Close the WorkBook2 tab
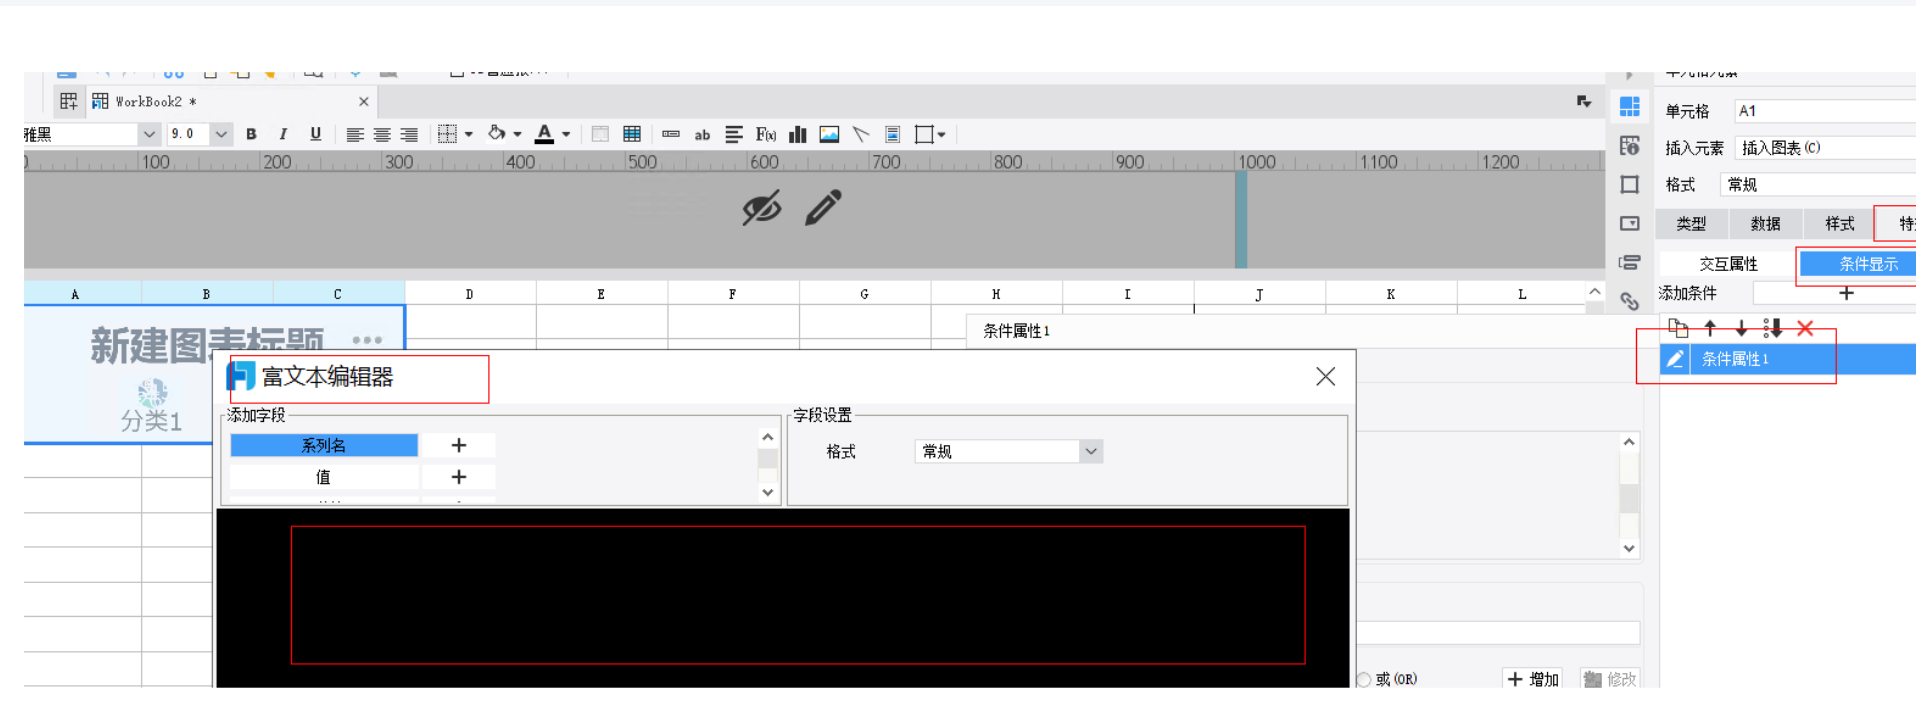1916x728 pixels. click(364, 101)
